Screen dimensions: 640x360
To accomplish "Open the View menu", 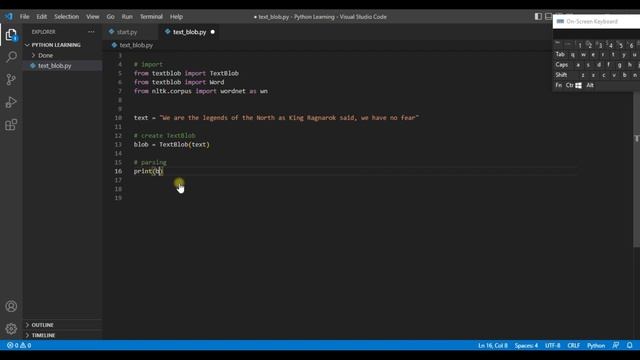I will point(93,17).
